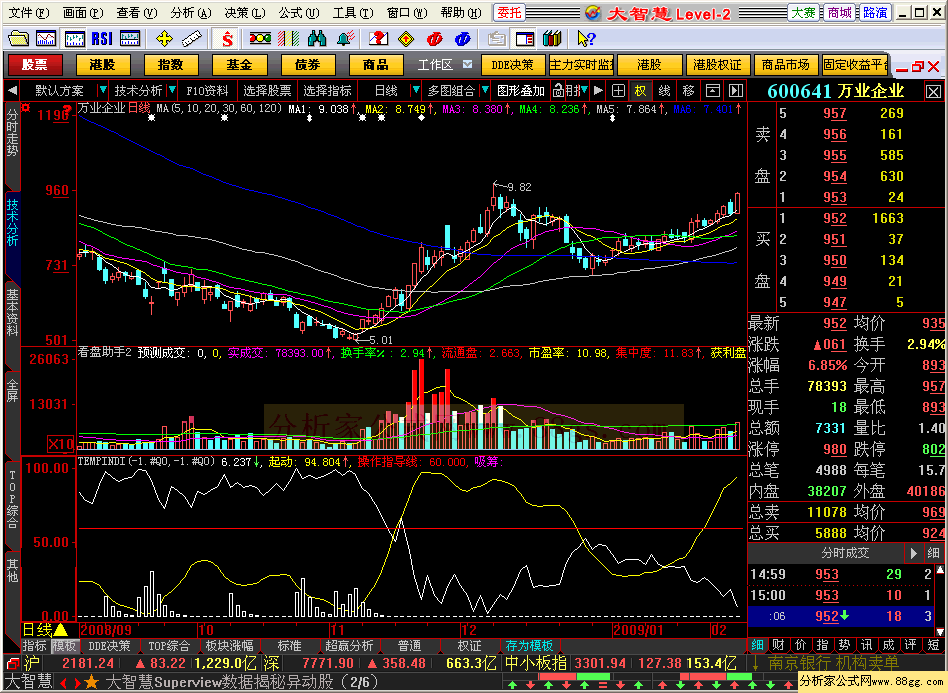Toggle the 势 trend tab at bottom right
The width and height of the screenshot is (948, 693).
click(x=845, y=645)
